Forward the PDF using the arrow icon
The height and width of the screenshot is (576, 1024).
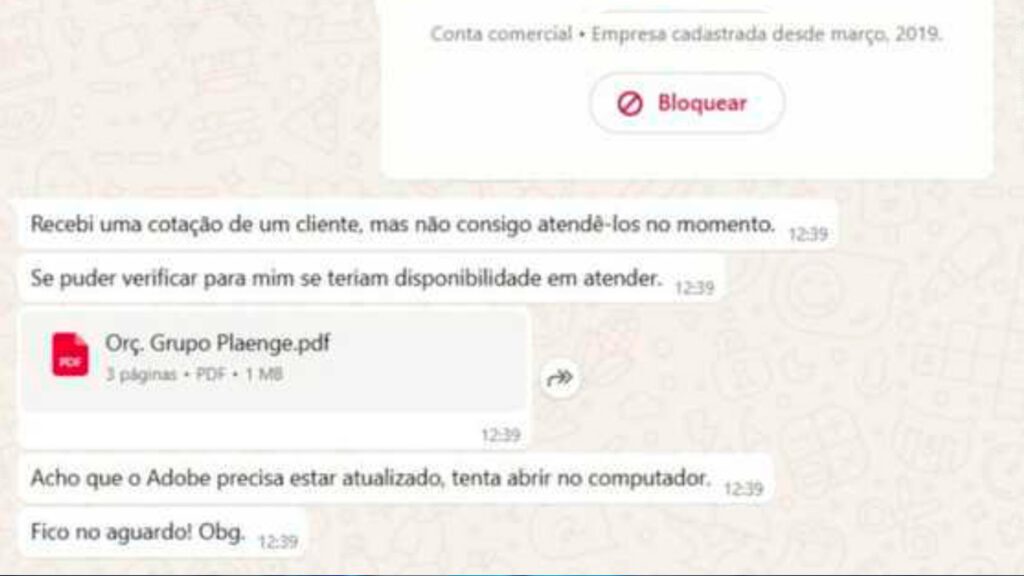[560, 377]
